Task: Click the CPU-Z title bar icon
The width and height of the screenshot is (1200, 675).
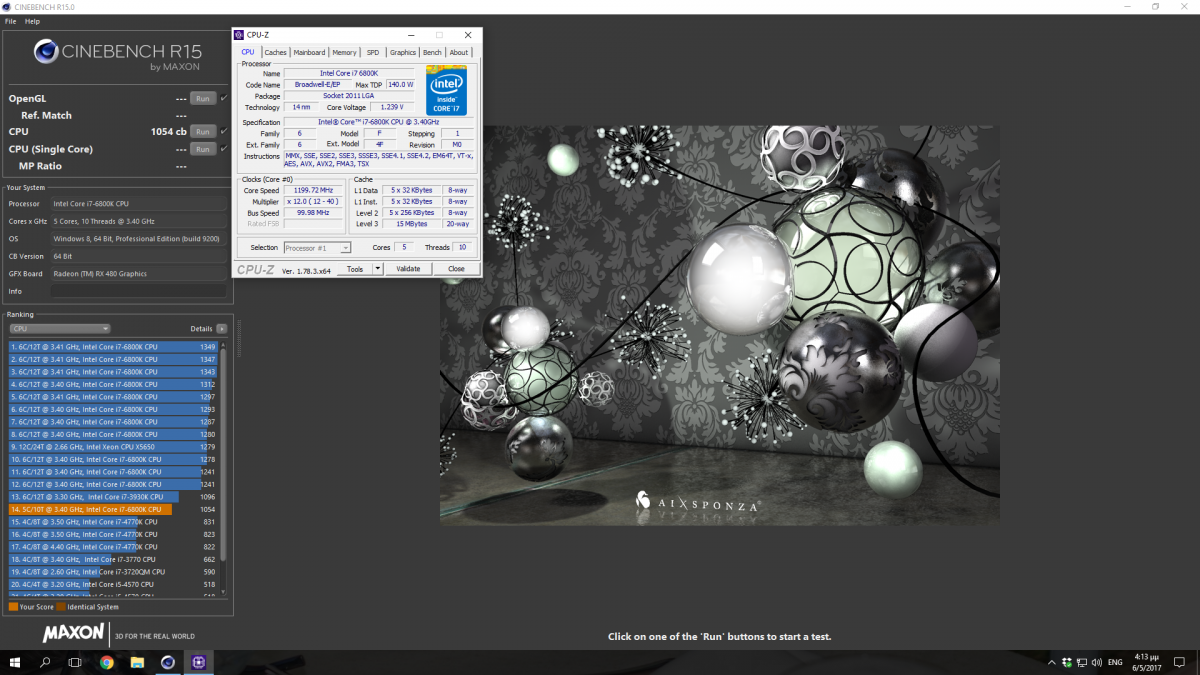Action: pyautogui.click(x=239, y=35)
